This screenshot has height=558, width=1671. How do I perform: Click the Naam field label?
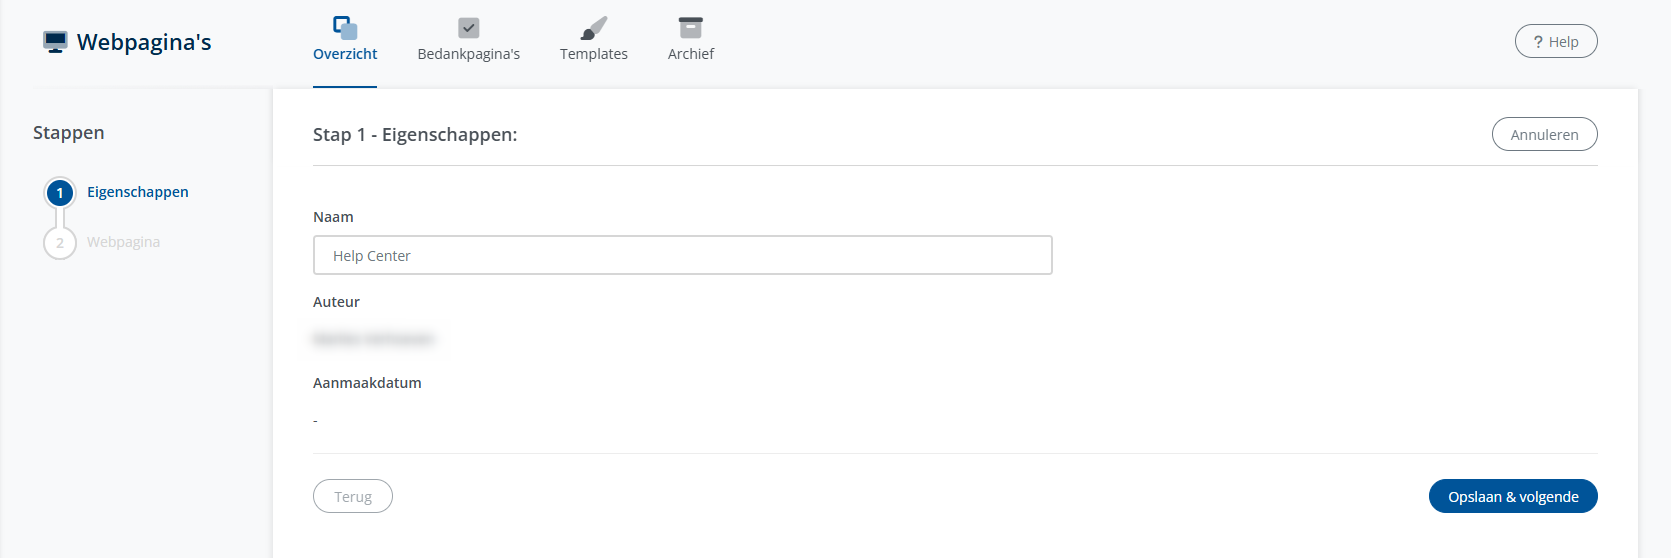click(333, 217)
